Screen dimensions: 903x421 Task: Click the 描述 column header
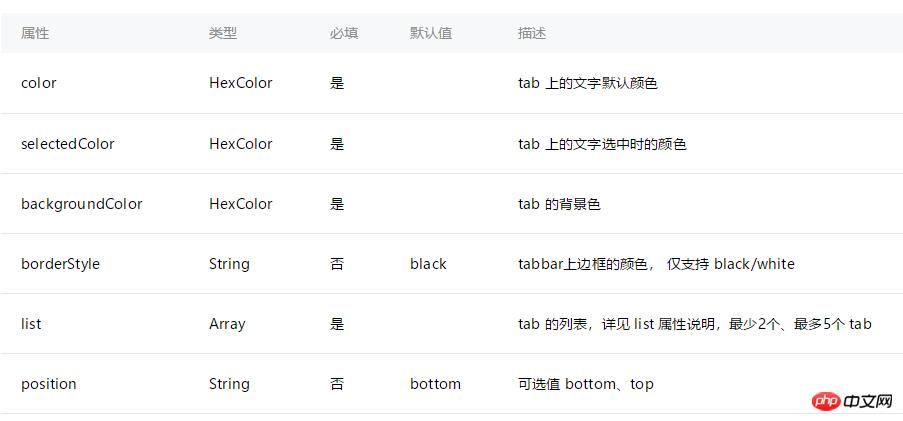click(x=532, y=33)
